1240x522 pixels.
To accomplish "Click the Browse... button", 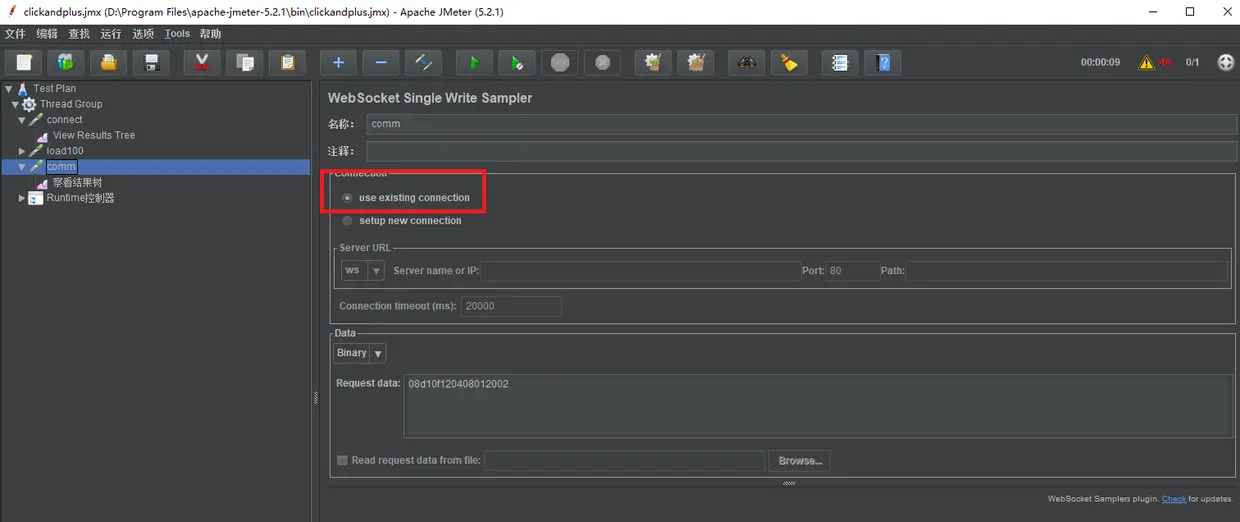I will (800, 461).
